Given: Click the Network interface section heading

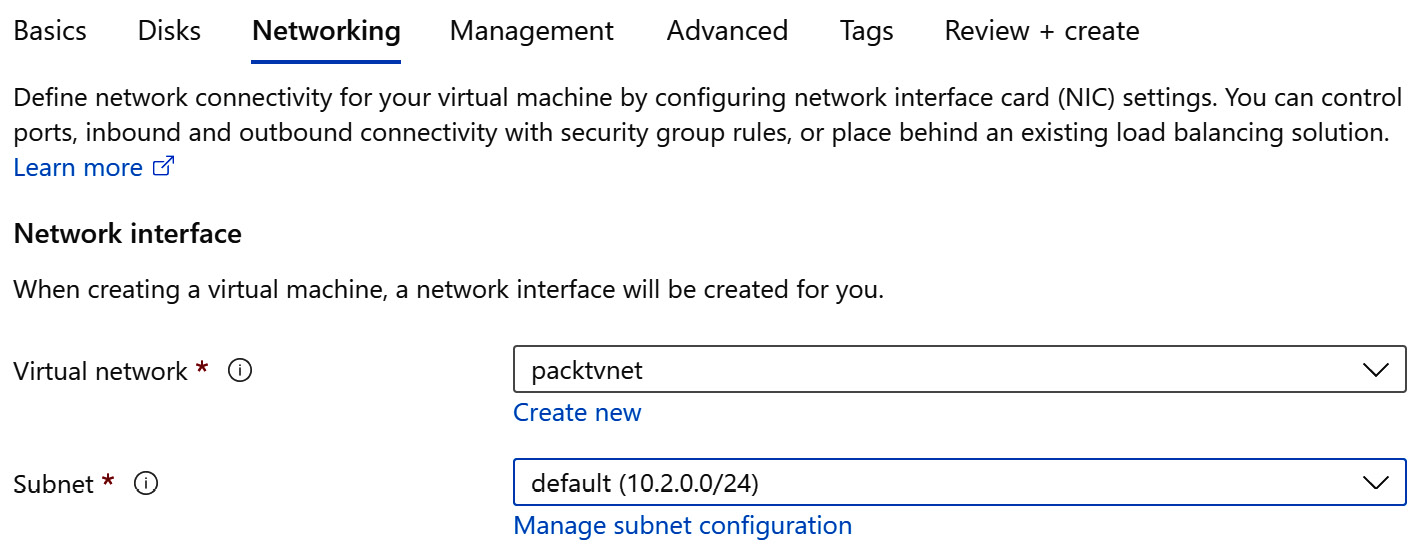Looking at the screenshot, I should pyautogui.click(x=128, y=234).
